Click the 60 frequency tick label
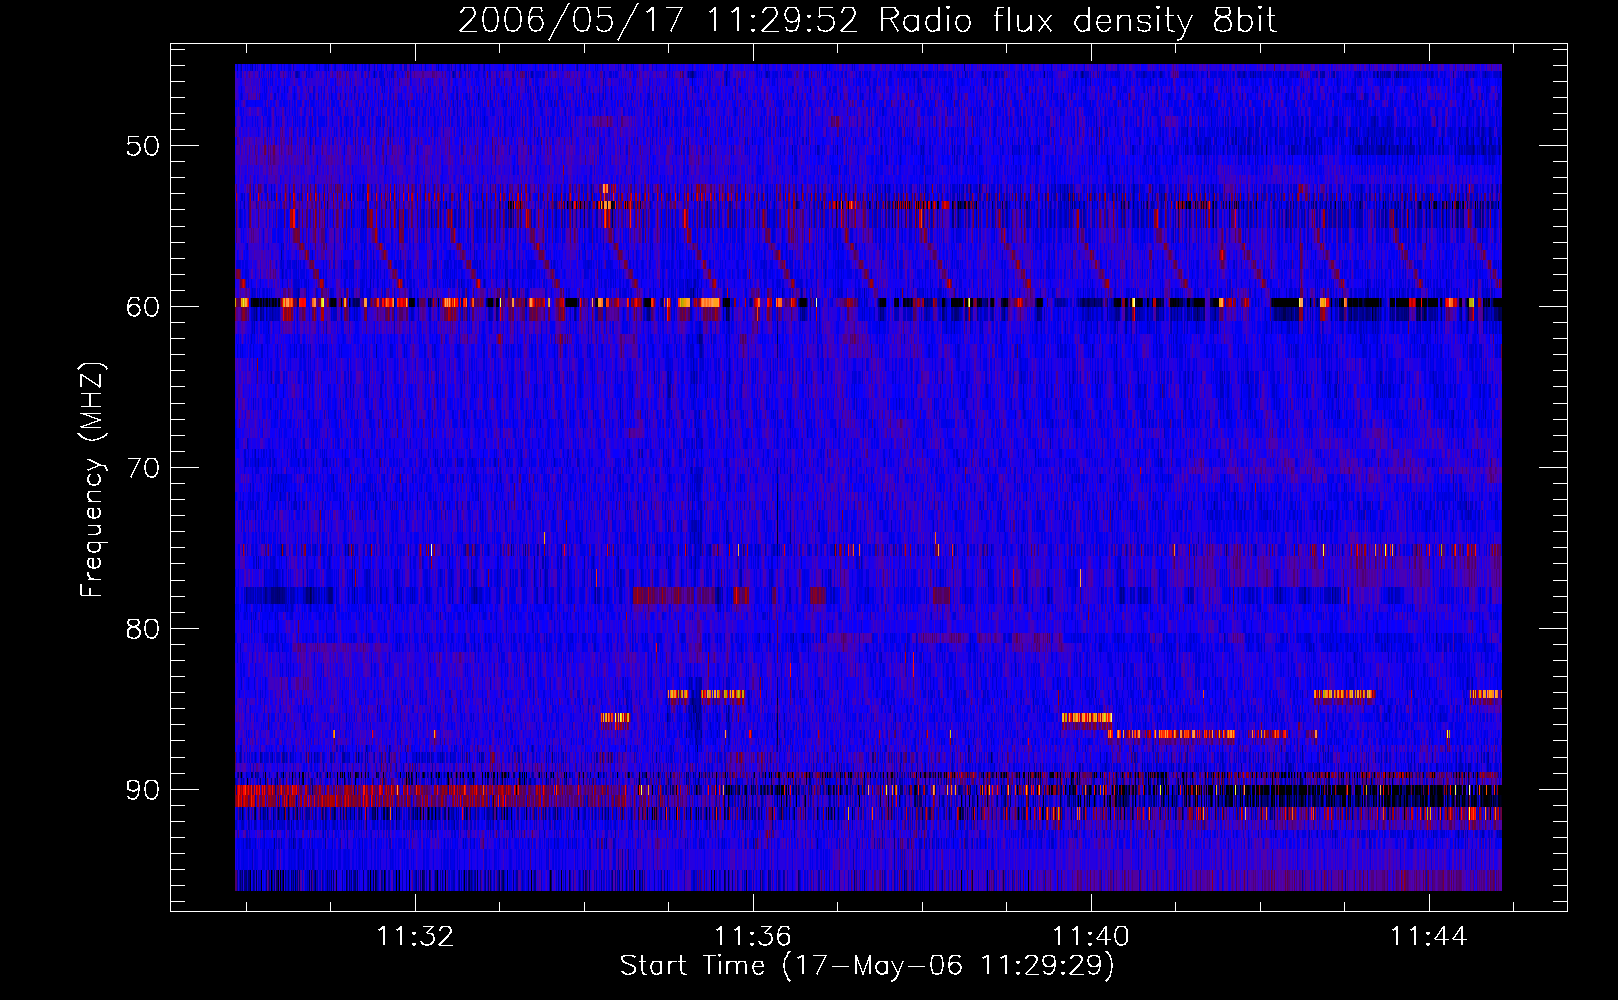Viewport: 1618px width, 1000px height. [x=143, y=307]
